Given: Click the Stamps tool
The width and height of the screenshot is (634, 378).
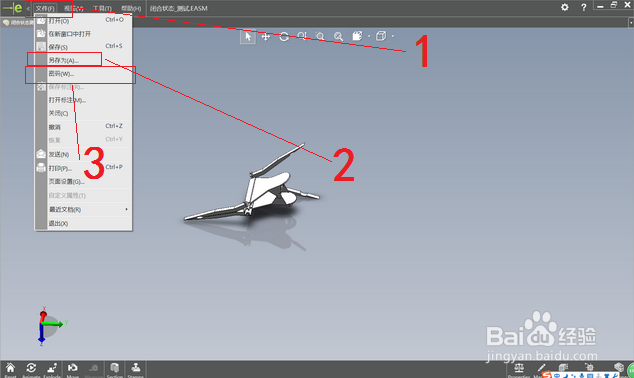Looking at the screenshot, I should tap(135, 370).
